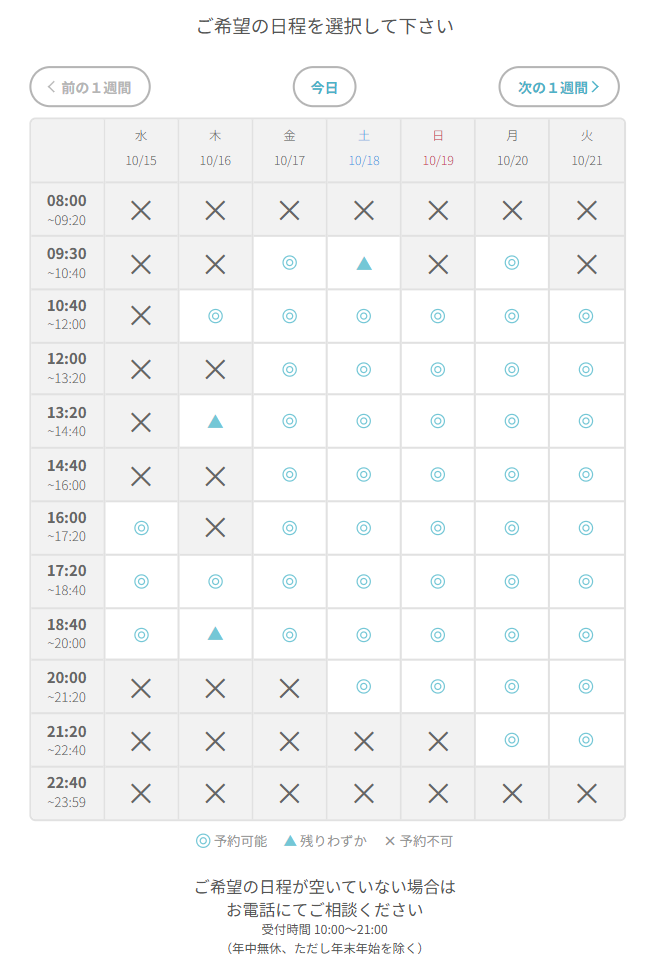Pick the few-remaining triangle Saturday 10/18 09:30
Image resolution: width=661 pixels, height=959 pixels.
point(364,263)
